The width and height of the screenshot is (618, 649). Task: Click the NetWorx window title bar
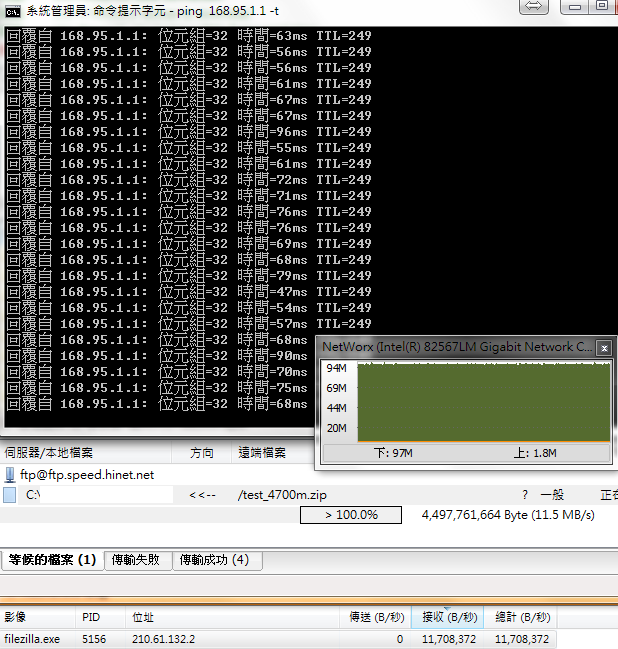457,347
